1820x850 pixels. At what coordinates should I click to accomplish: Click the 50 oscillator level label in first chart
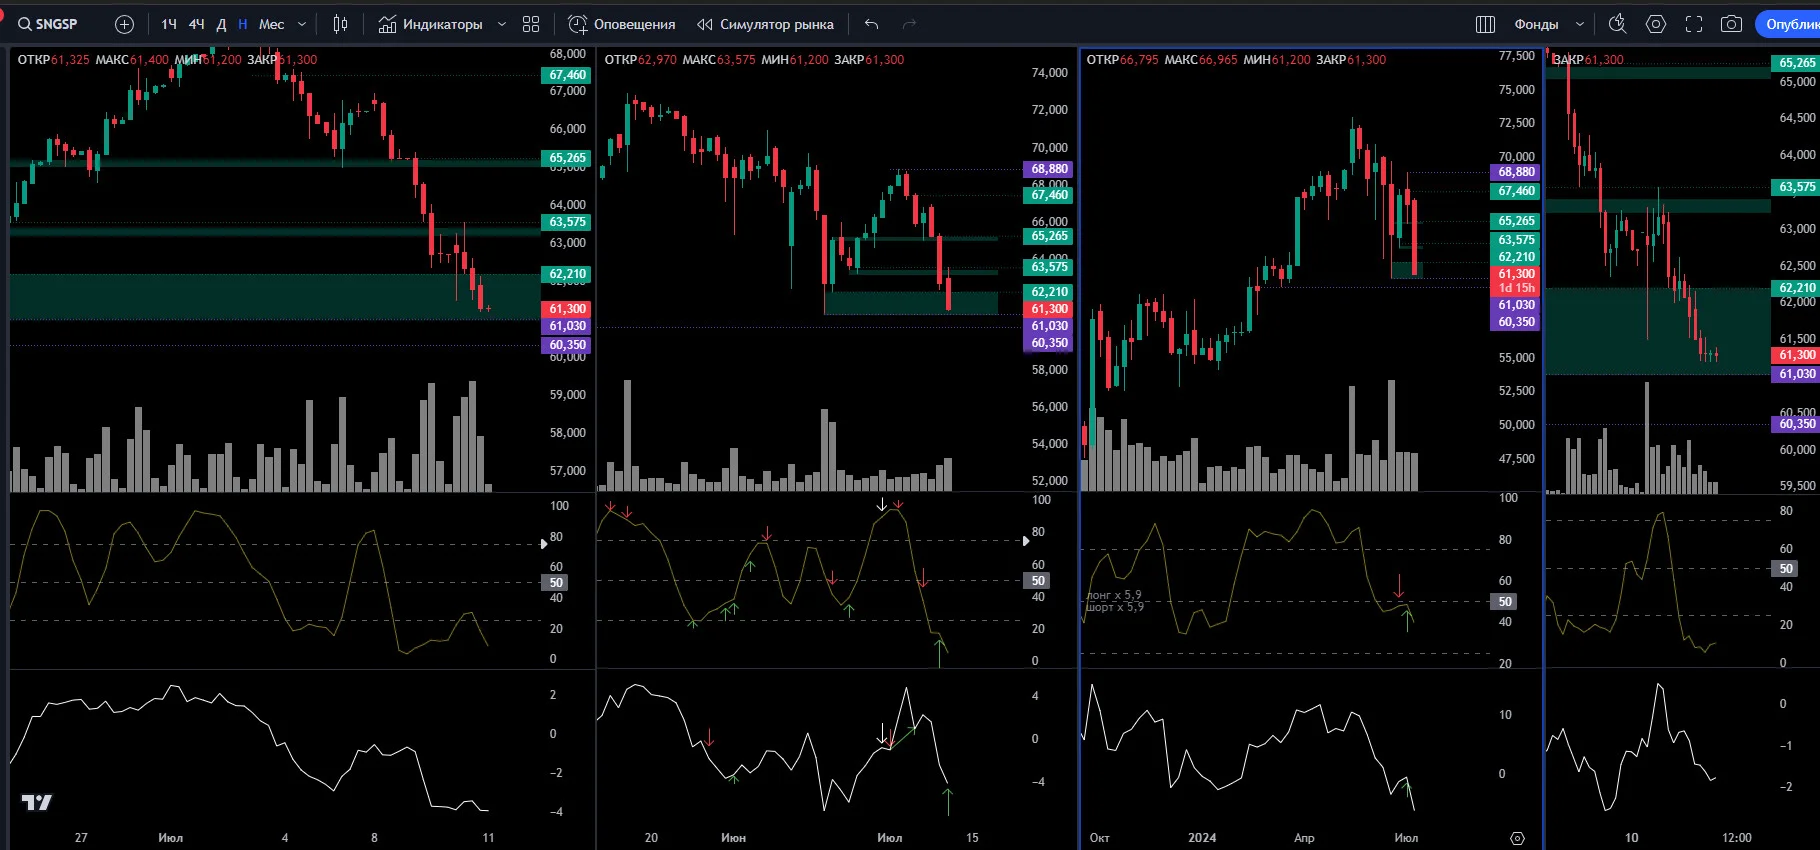(556, 583)
